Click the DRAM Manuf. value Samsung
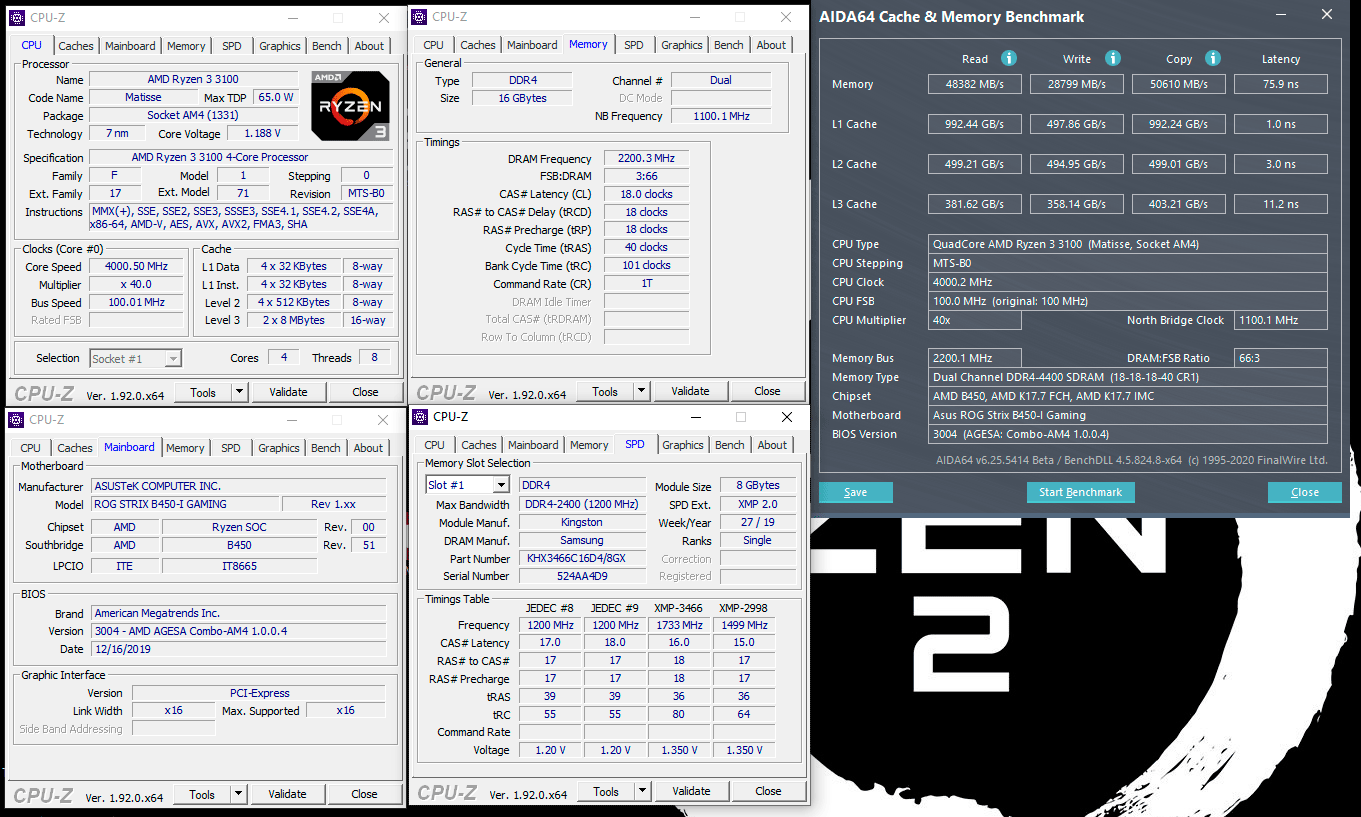Viewport: 1361px width, 817px height. [581, 541]
